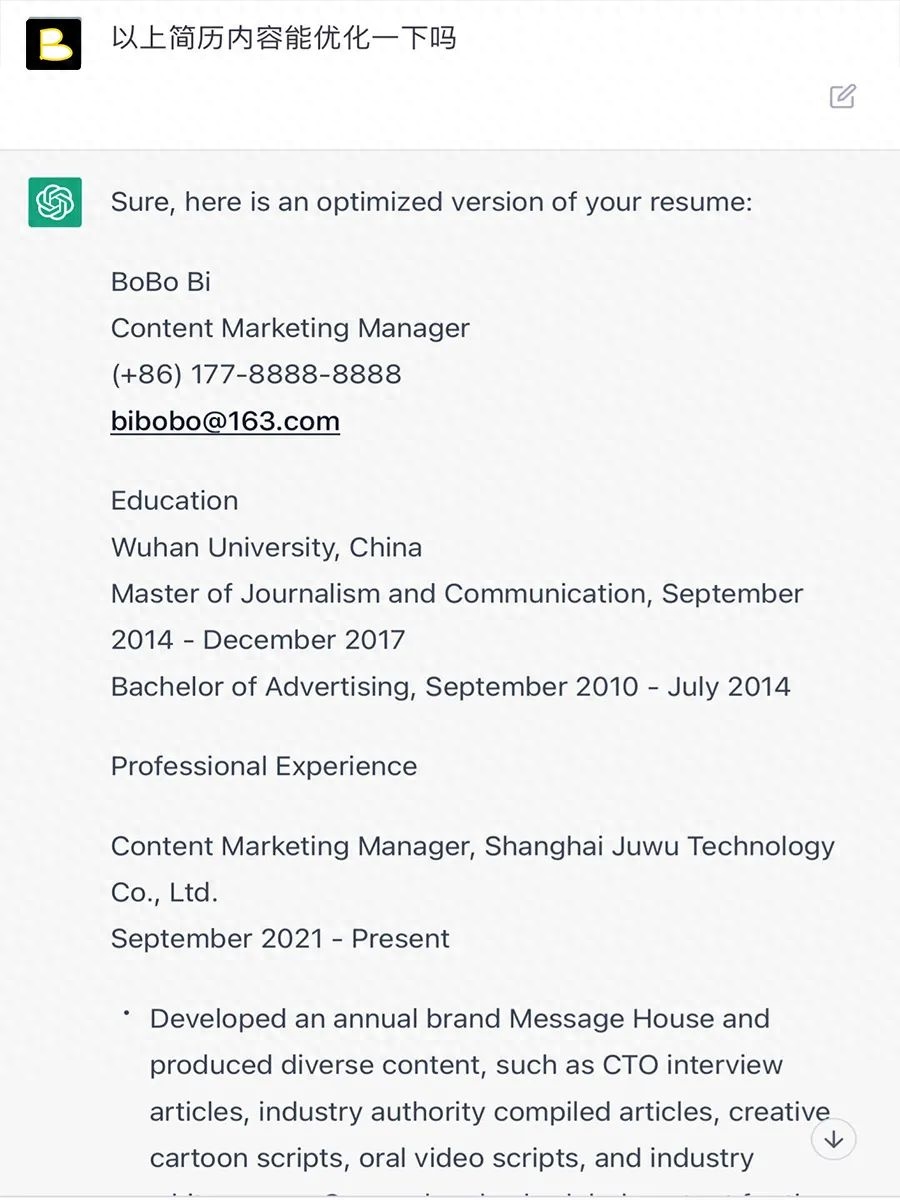Image resolution: width=900 pixels, height=1200 pixels.
Task: Click the "cartoon scripts, oral video scripts" line
Action: [x=451, y=1158]
